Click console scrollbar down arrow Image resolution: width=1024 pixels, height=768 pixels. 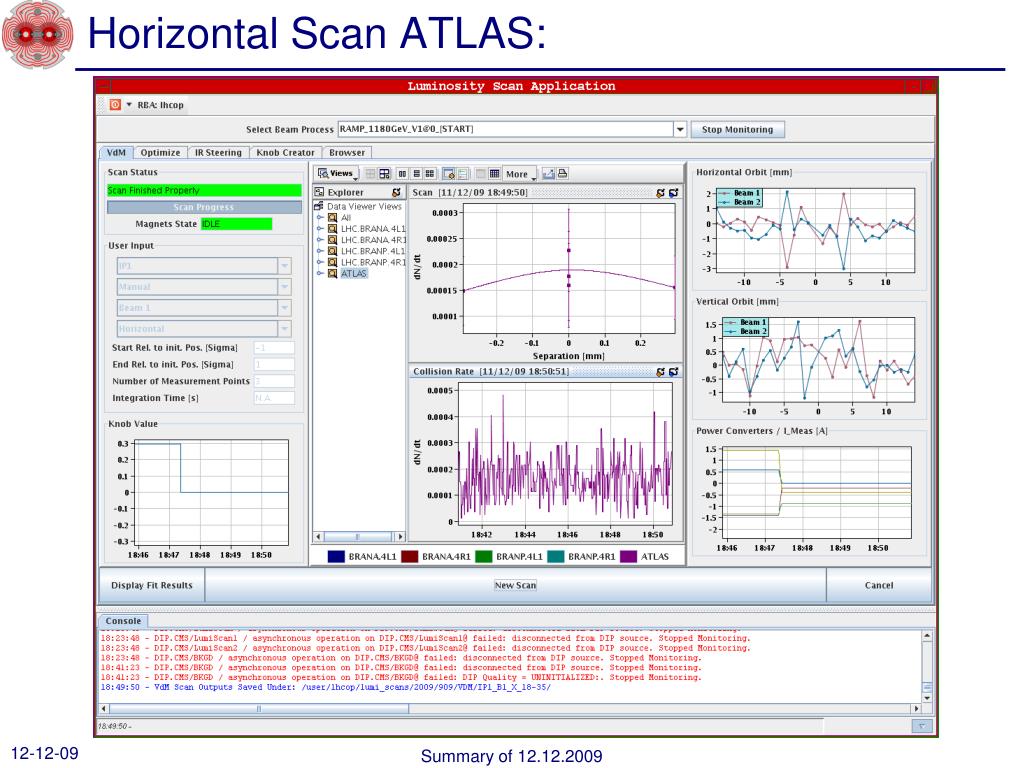[927, 698]
